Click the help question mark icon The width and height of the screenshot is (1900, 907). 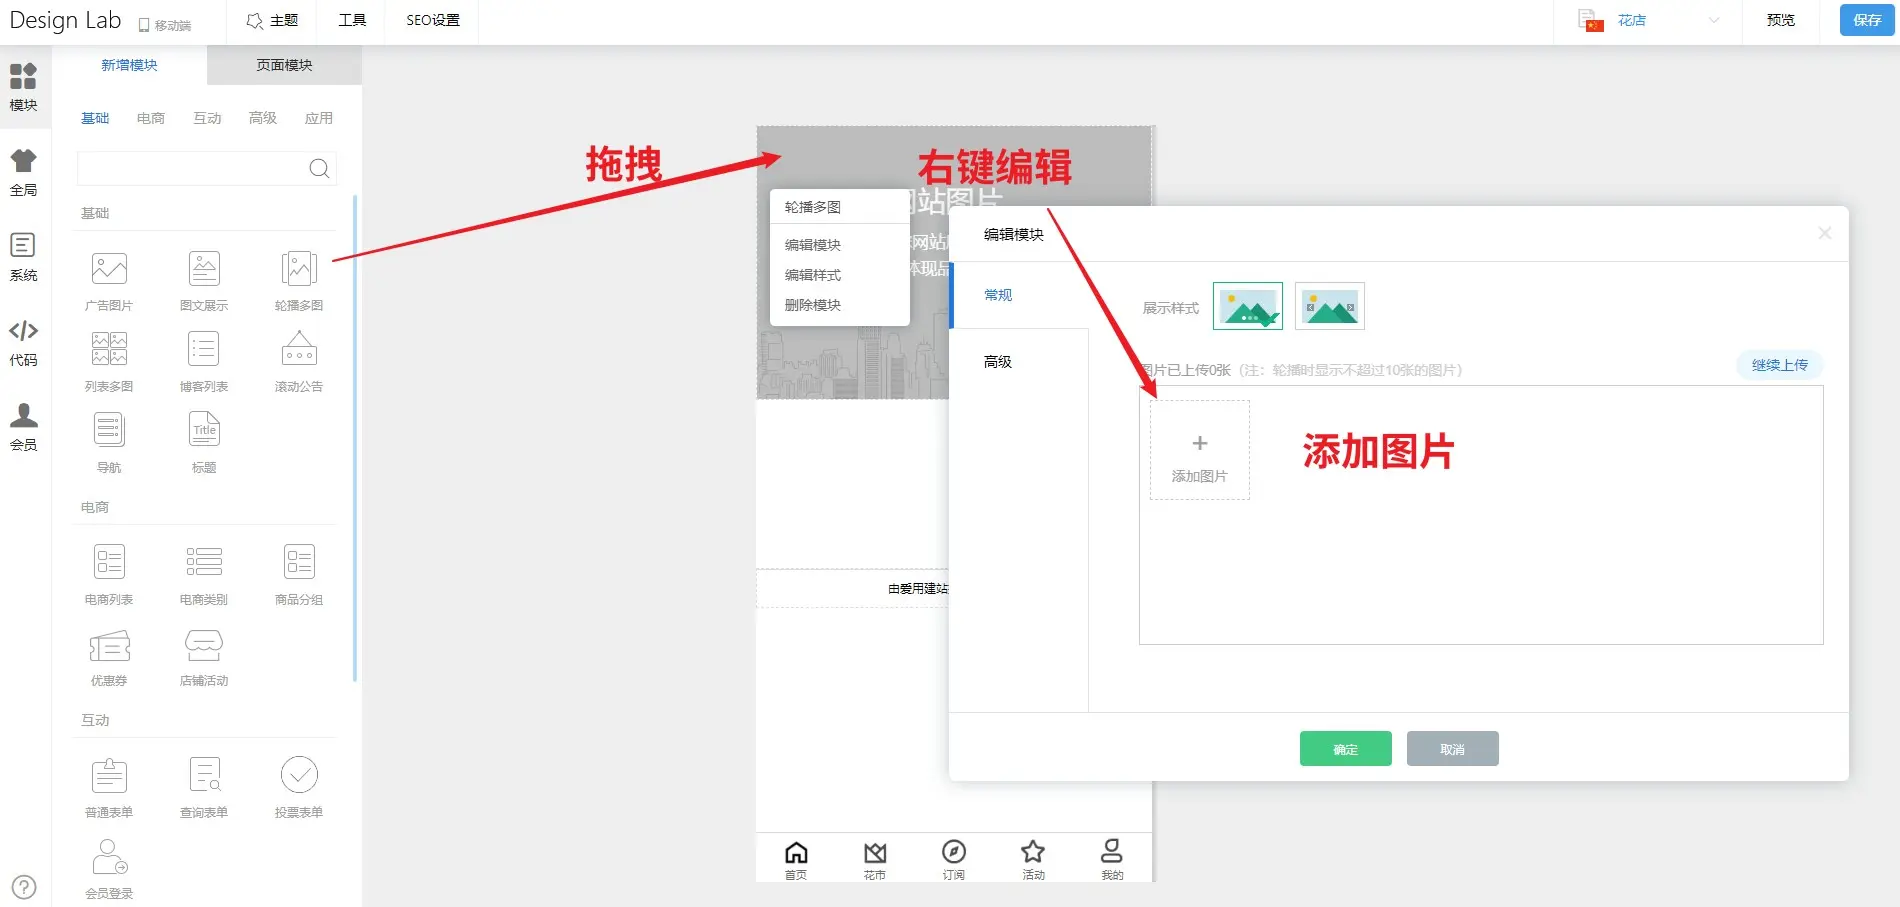point(24,886)
